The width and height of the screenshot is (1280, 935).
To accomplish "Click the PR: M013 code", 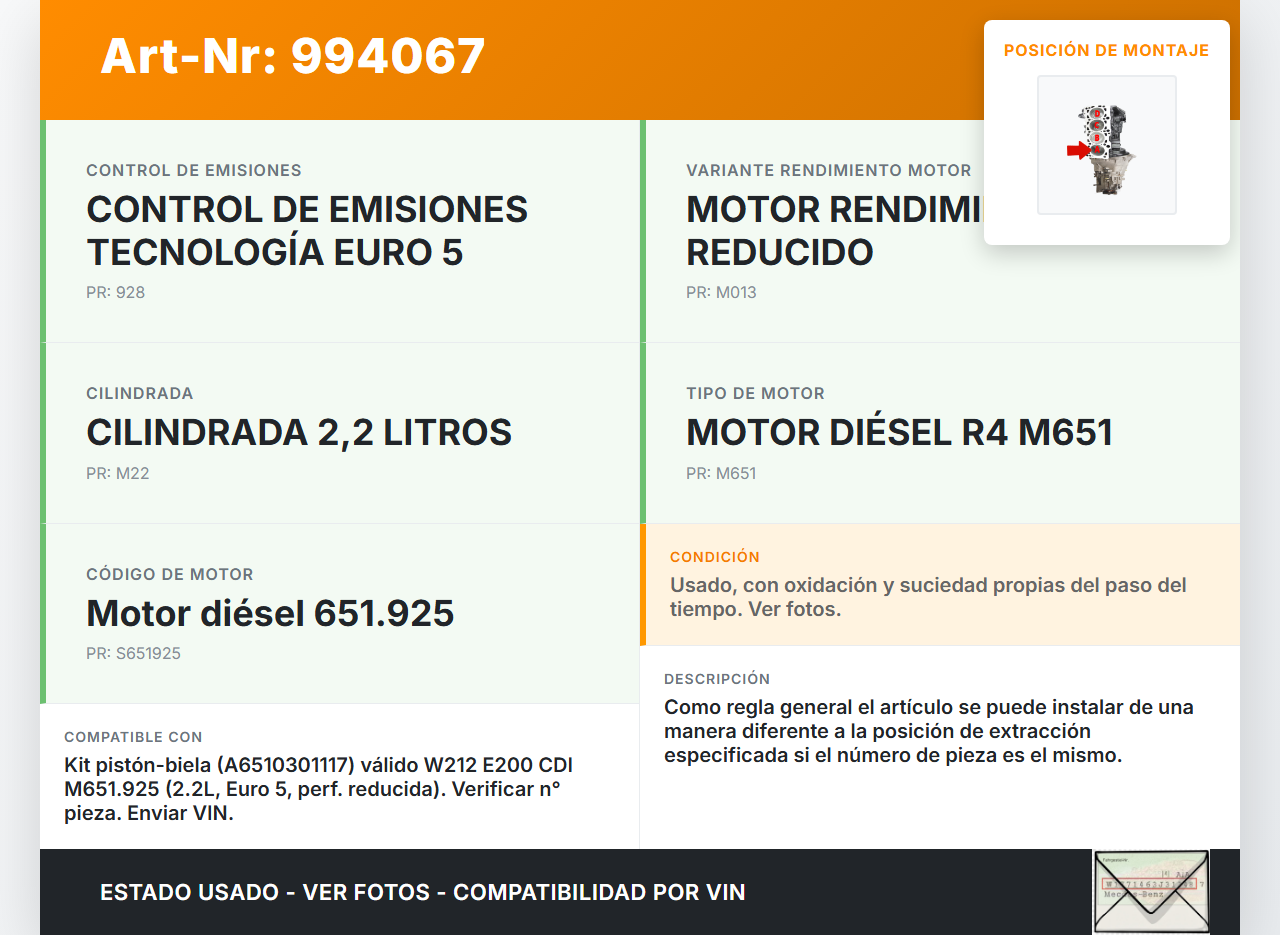I will point(721,293).
